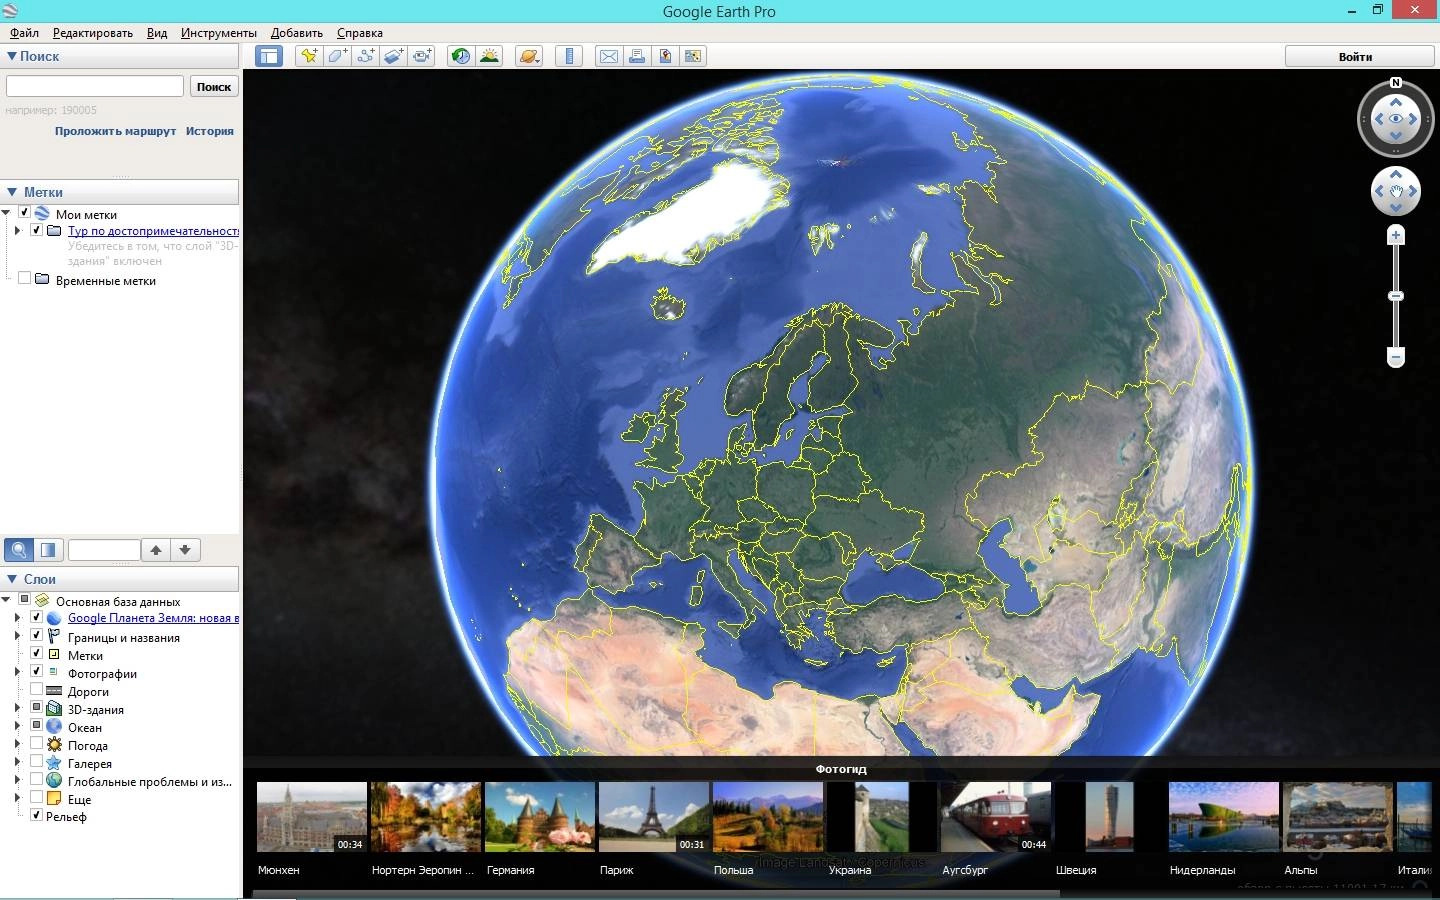The width and height of the screenshot is (1440, 900).
Task: Click the zoom out minus button
Action: (x=1396, y=357)
